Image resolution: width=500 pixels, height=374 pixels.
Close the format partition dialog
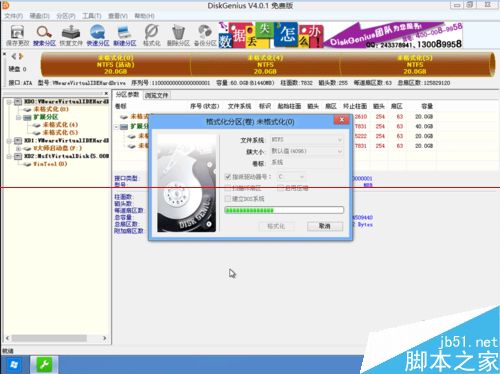click(x=342, y=120)
